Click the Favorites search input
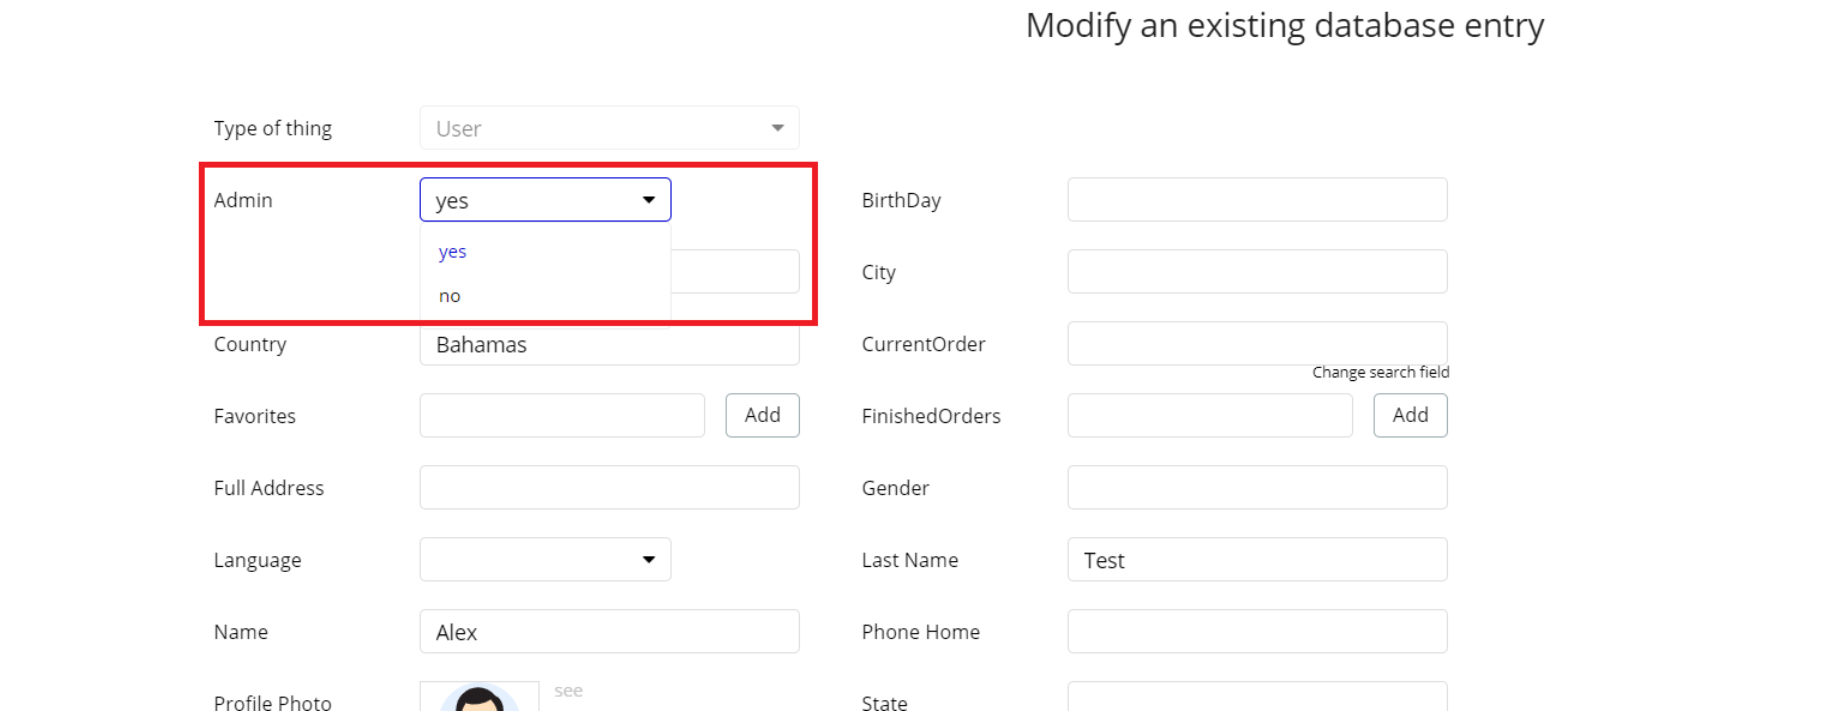 point(562,415)
